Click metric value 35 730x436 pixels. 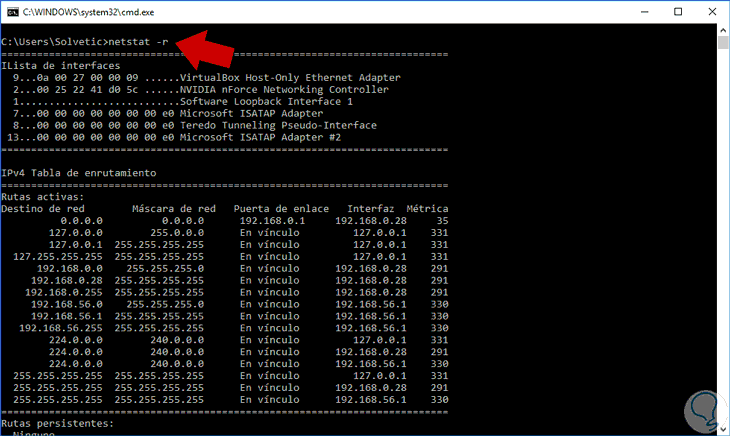(442, 221)
